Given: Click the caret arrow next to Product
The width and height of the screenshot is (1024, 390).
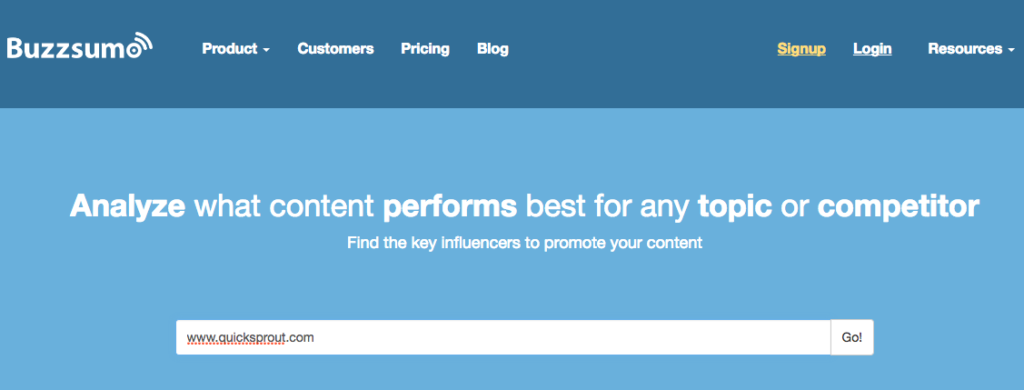Looking at the screenshot, I should pos(266,50).
